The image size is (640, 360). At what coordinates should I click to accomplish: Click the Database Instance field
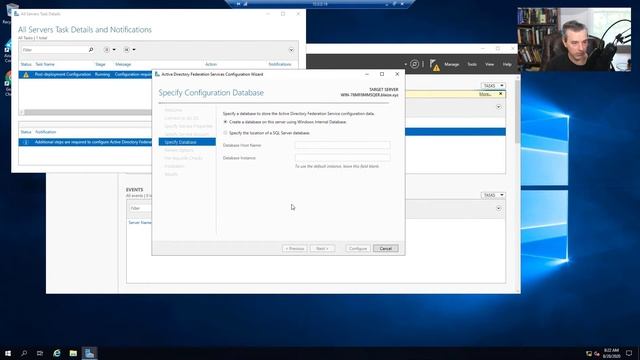pyautogui.click(x=342, y=158)
